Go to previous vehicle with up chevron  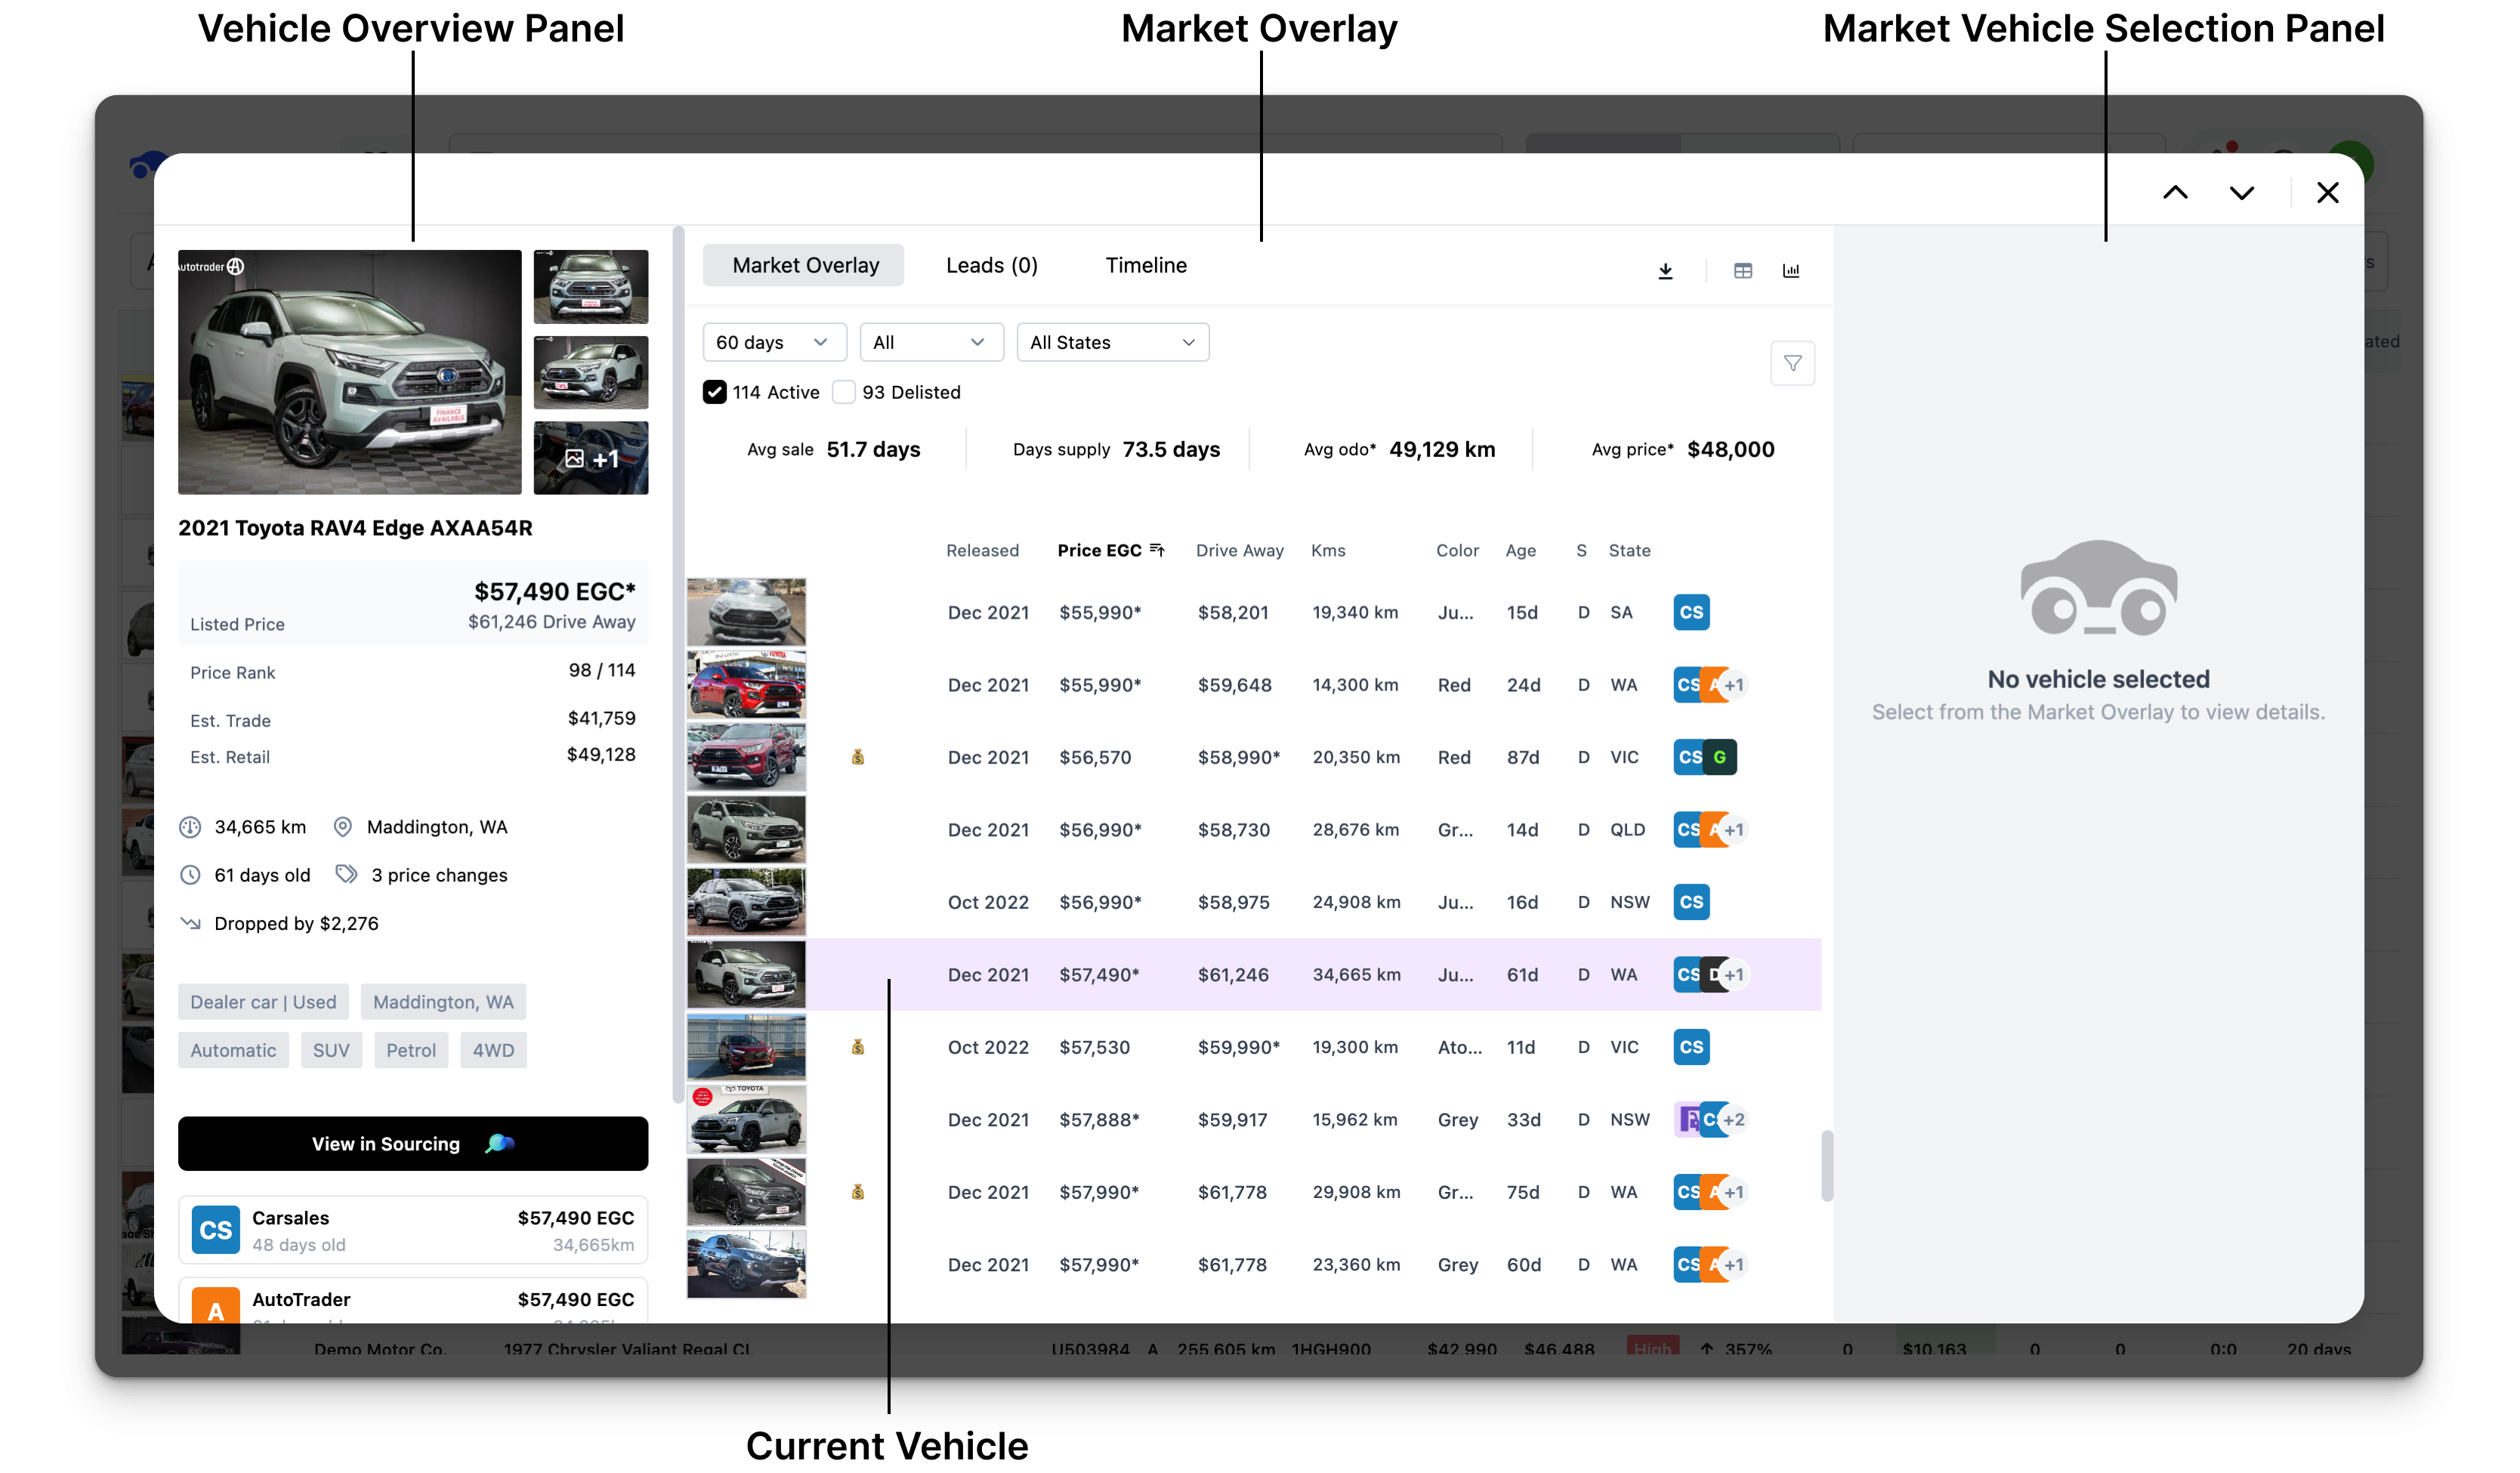[2175, 193]
